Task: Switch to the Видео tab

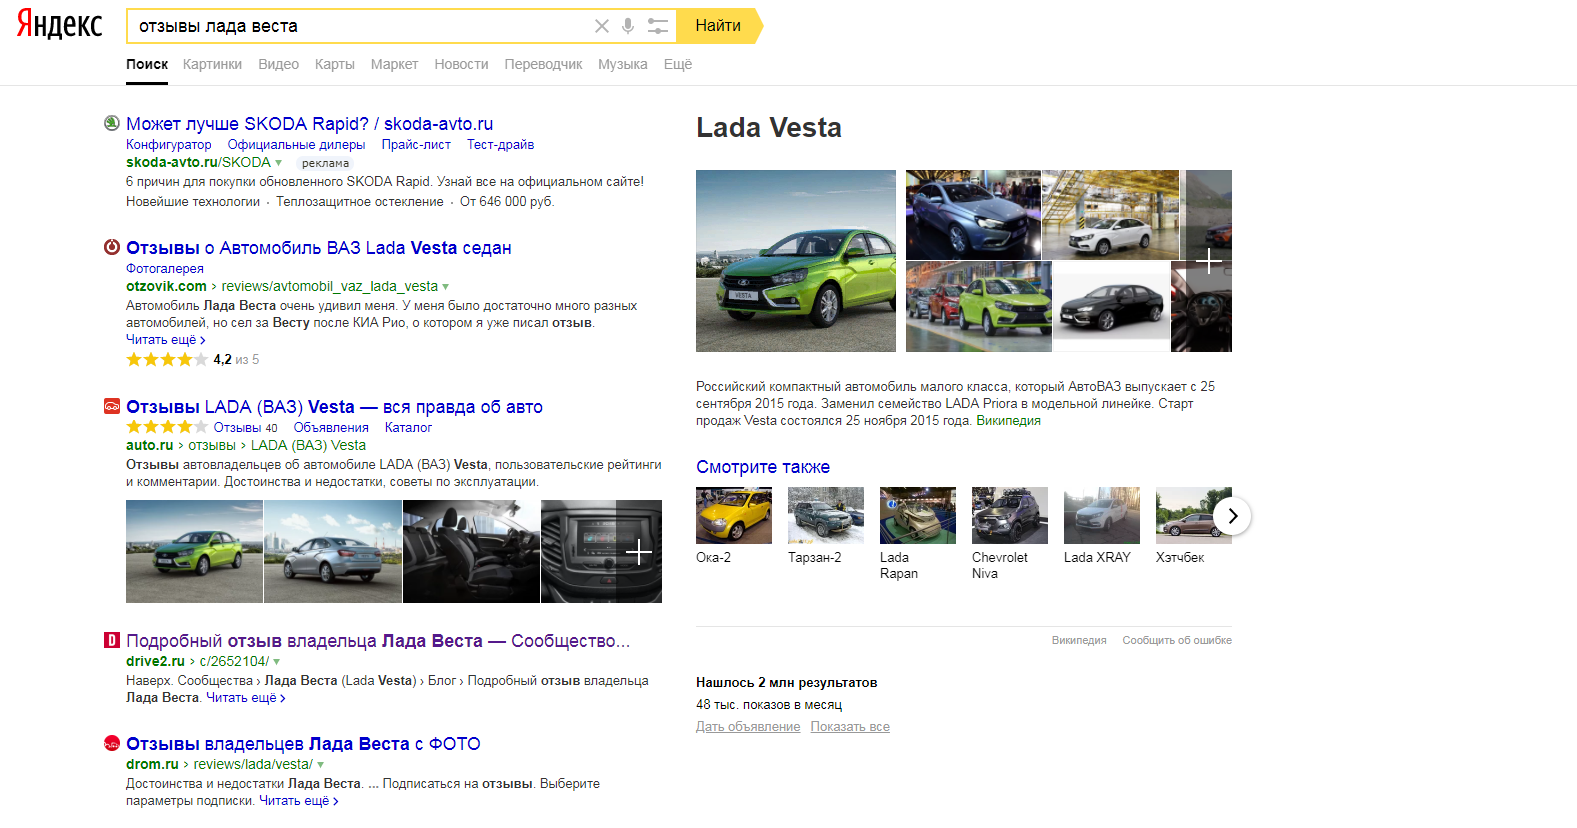Action: coord(278,64)
